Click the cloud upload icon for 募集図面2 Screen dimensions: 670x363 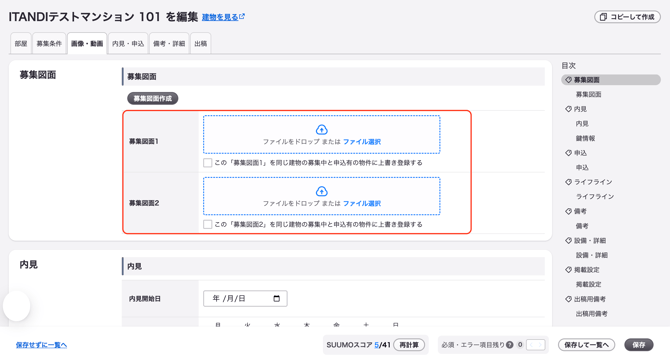point(322,191)
